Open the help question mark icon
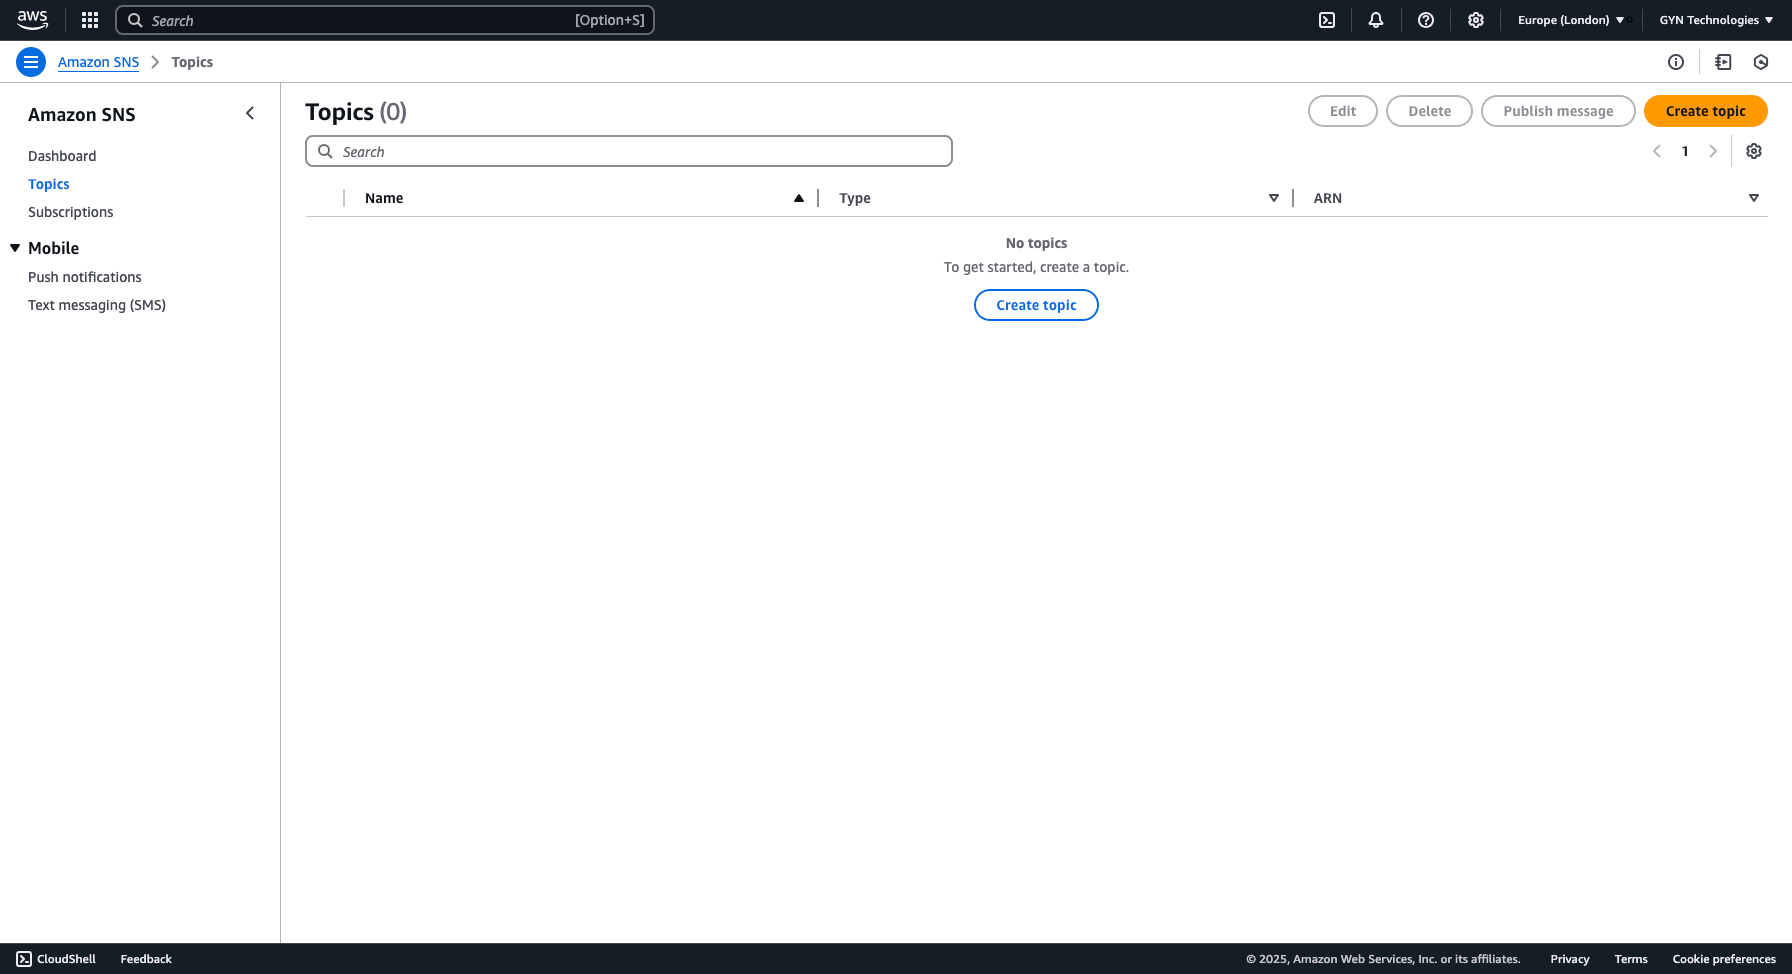Screen dimensions: 1792x974 pos(1426,20)
